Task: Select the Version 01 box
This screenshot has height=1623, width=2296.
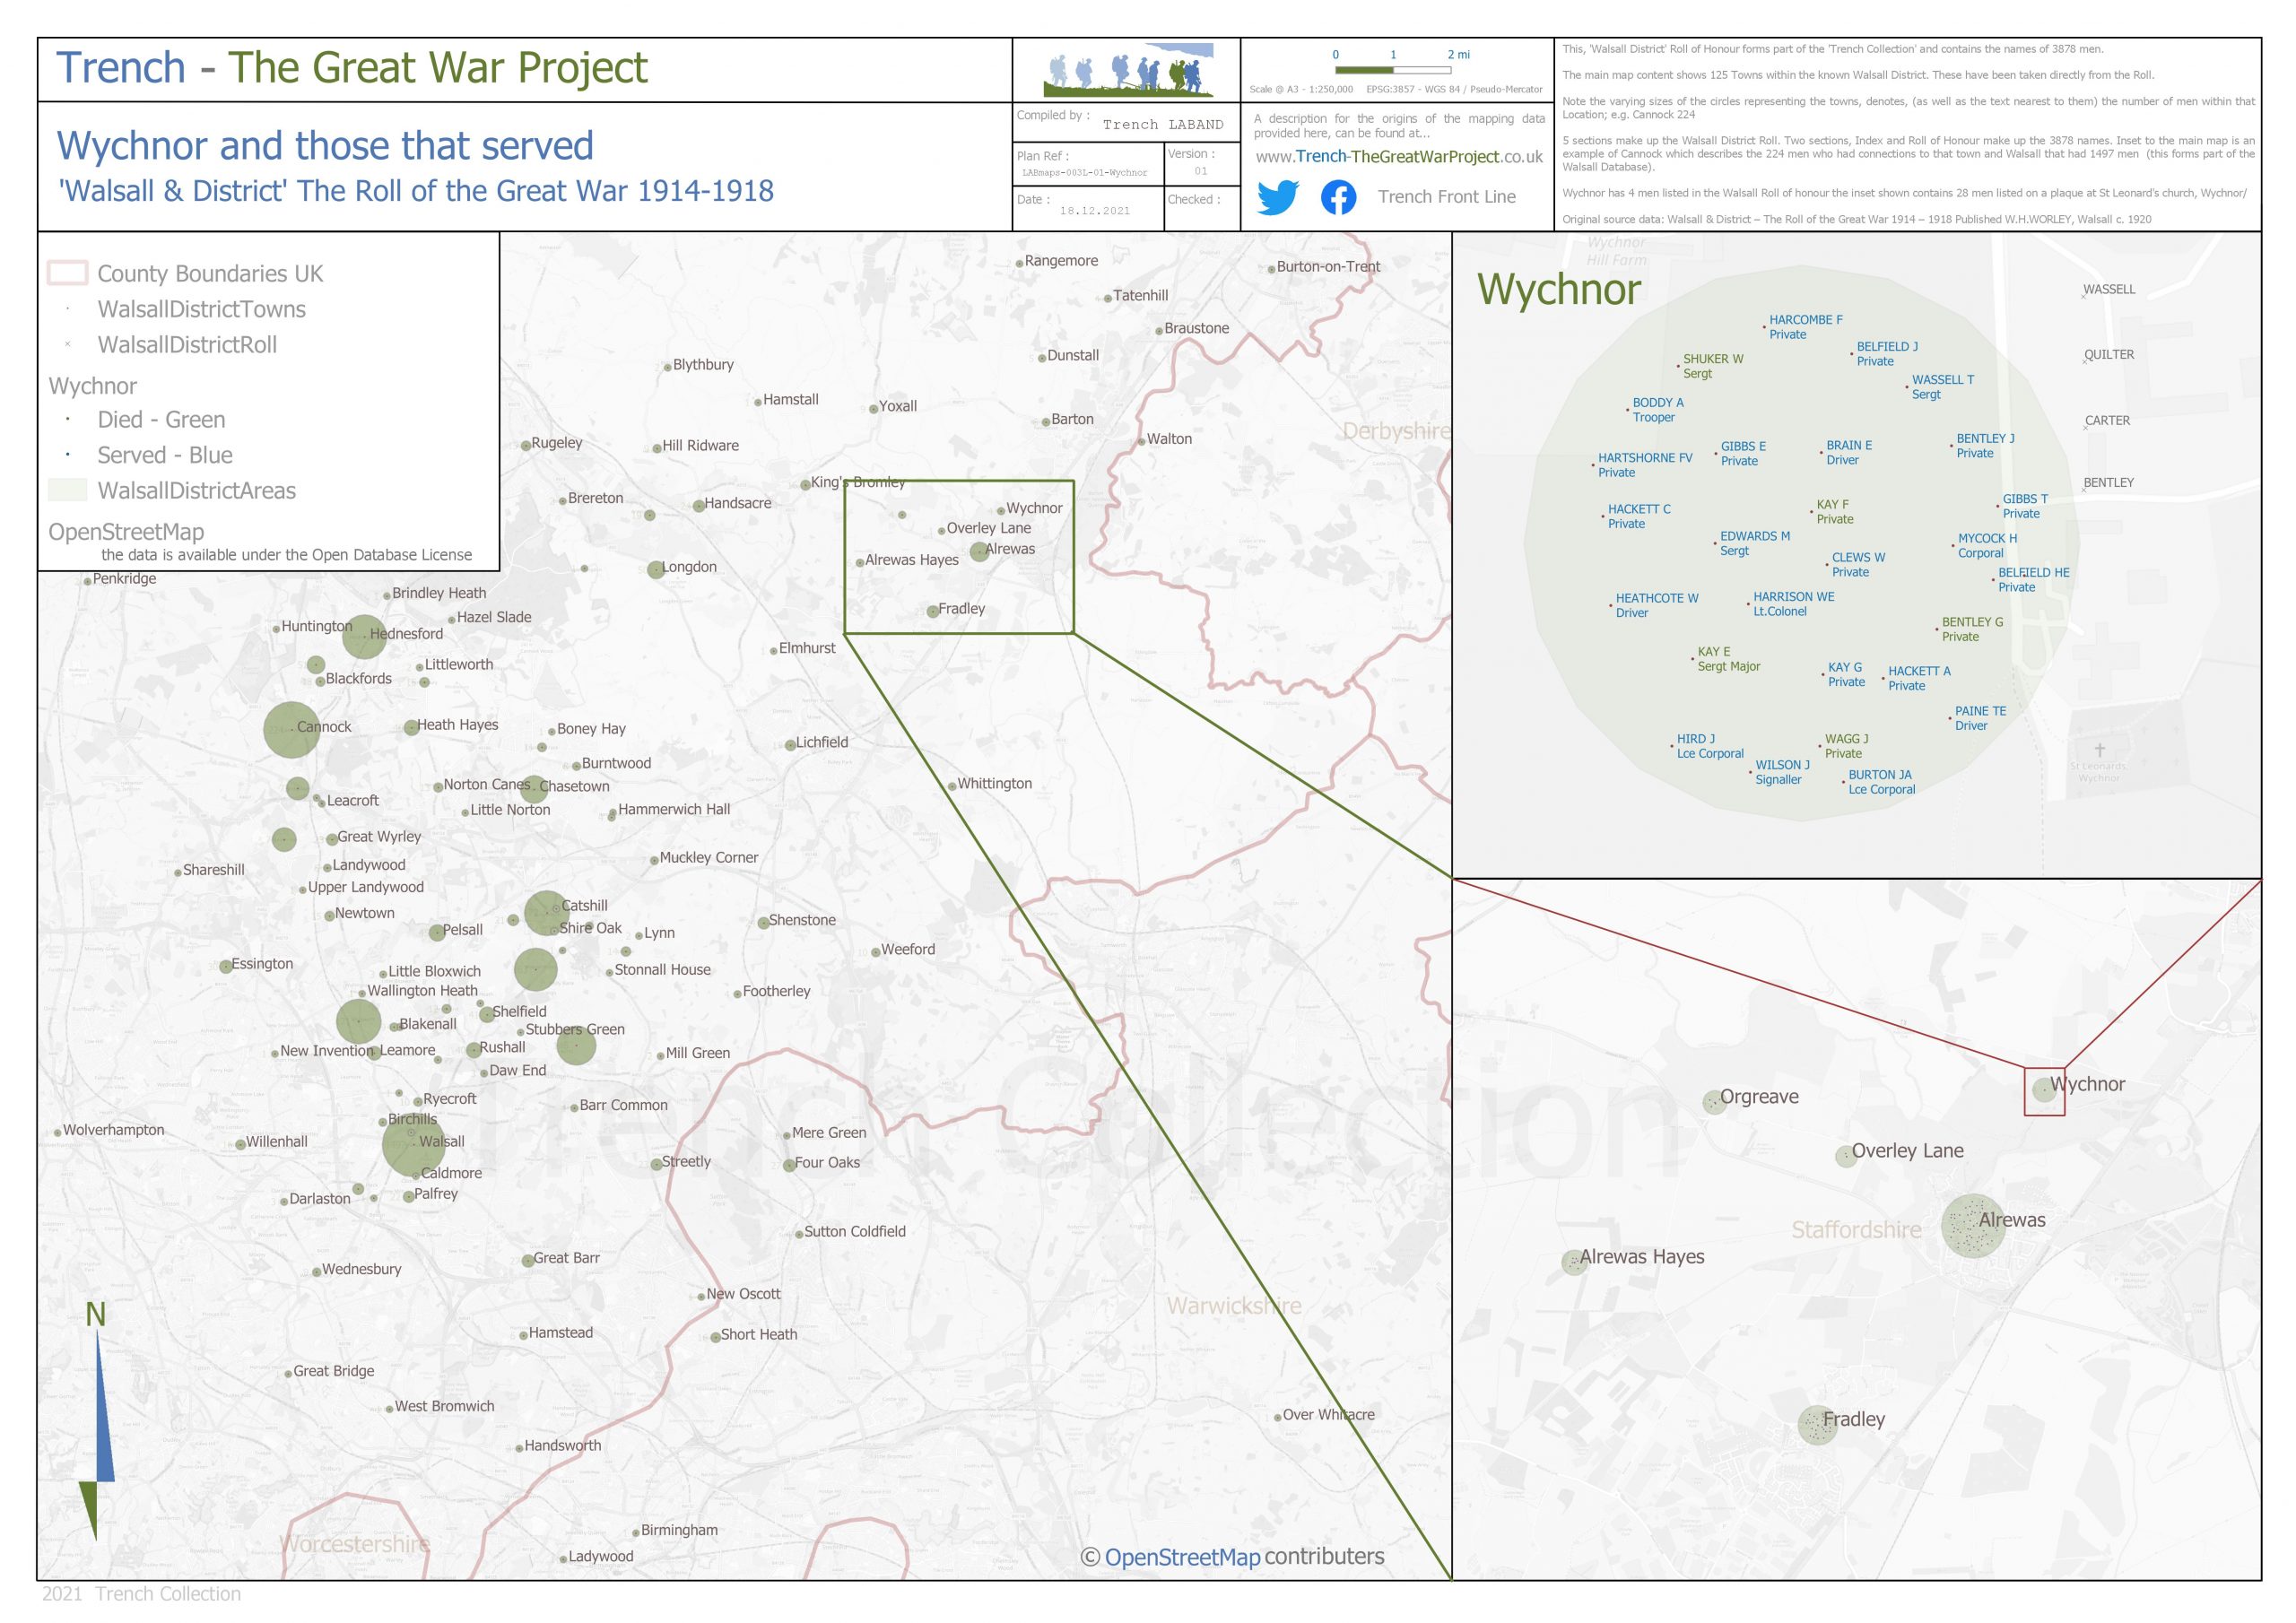Action: tap(1201, 165)
